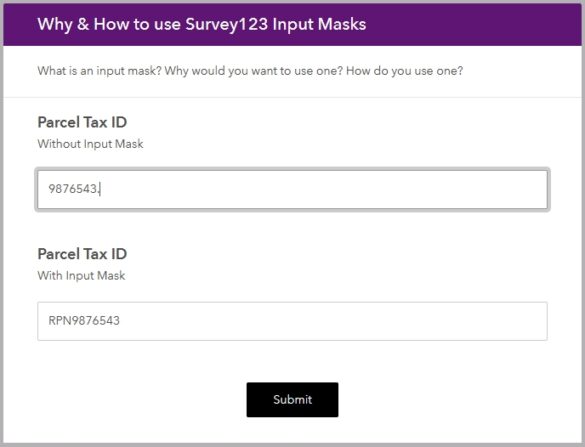Place cursor after the last digit in 9876543
Screen dimensions: 585x447
pyautogui.click(x=99, y=189)
